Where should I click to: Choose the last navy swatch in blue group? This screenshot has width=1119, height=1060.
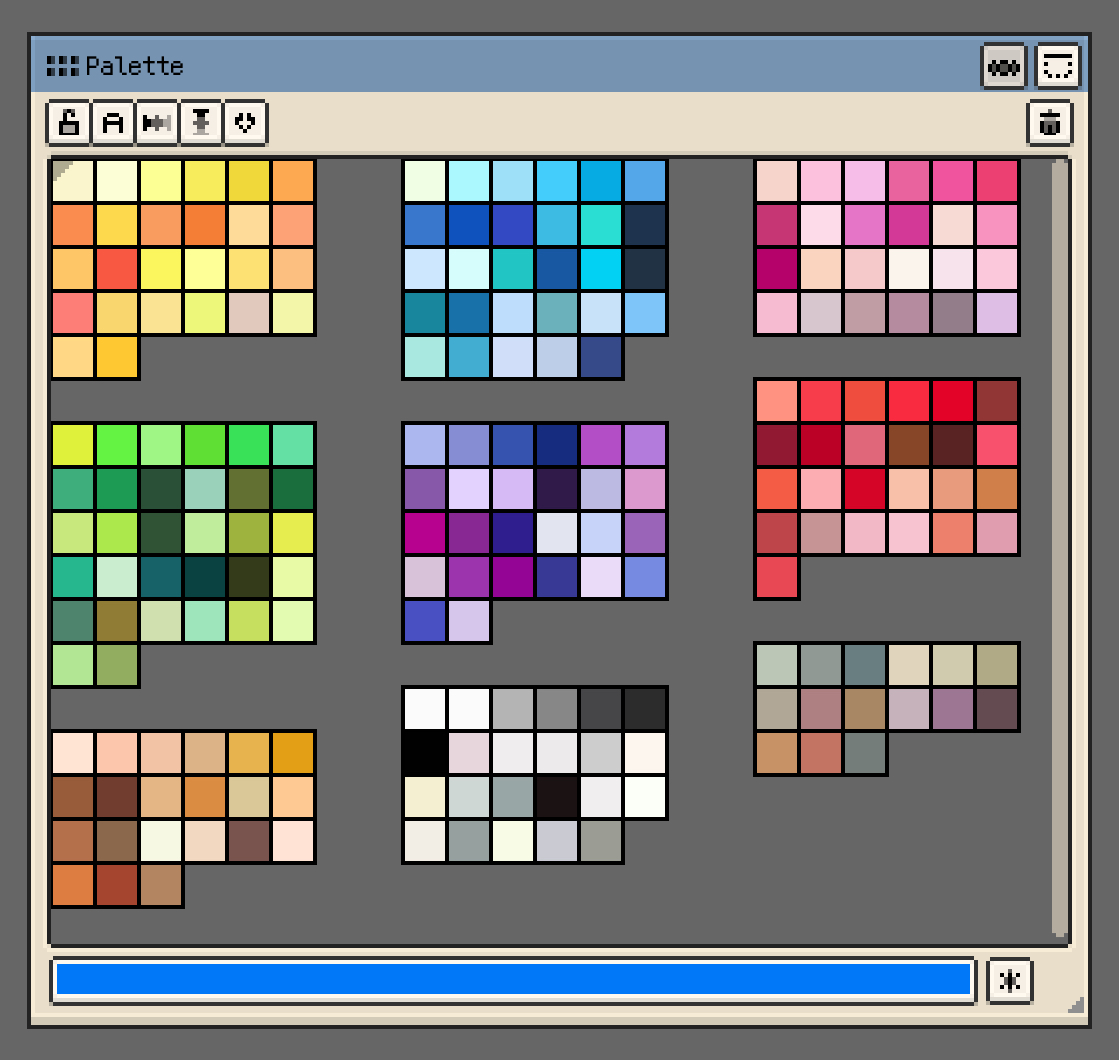point(601,357)
